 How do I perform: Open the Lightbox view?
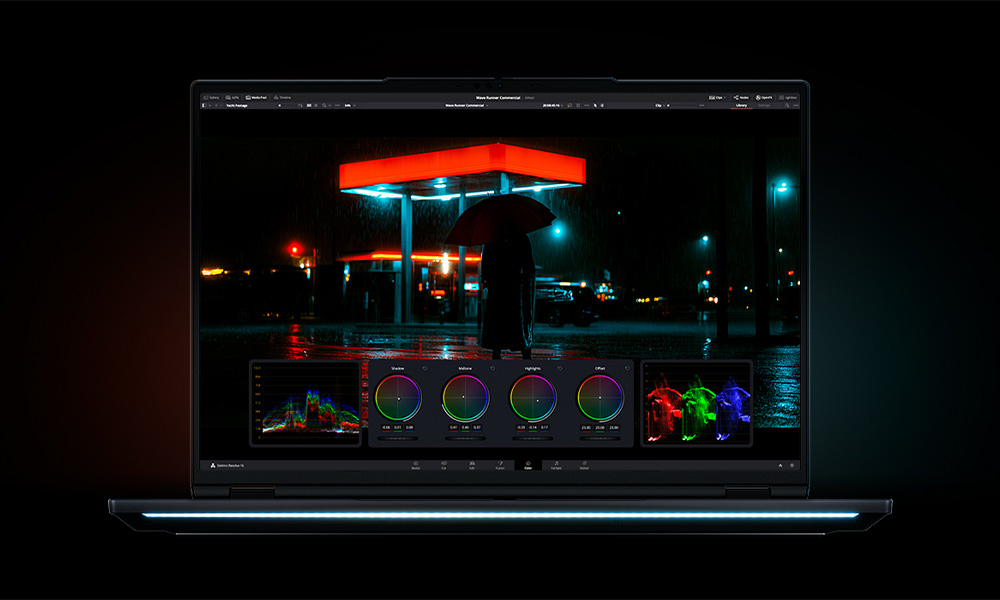click(x=788, y=98)
